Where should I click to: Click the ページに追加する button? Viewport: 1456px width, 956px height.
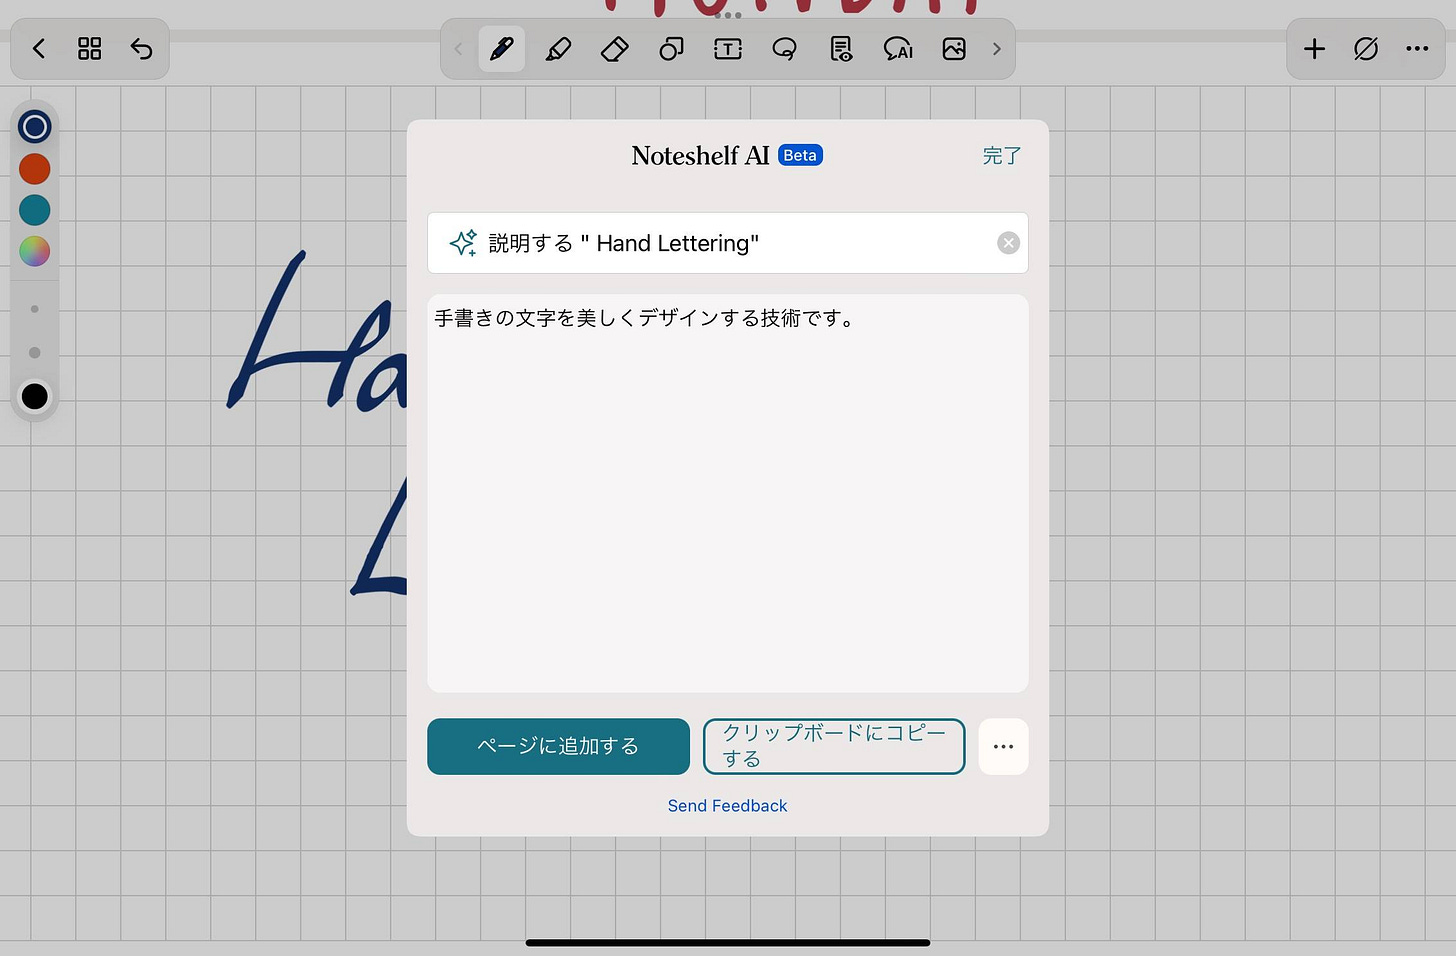[558, 746]
